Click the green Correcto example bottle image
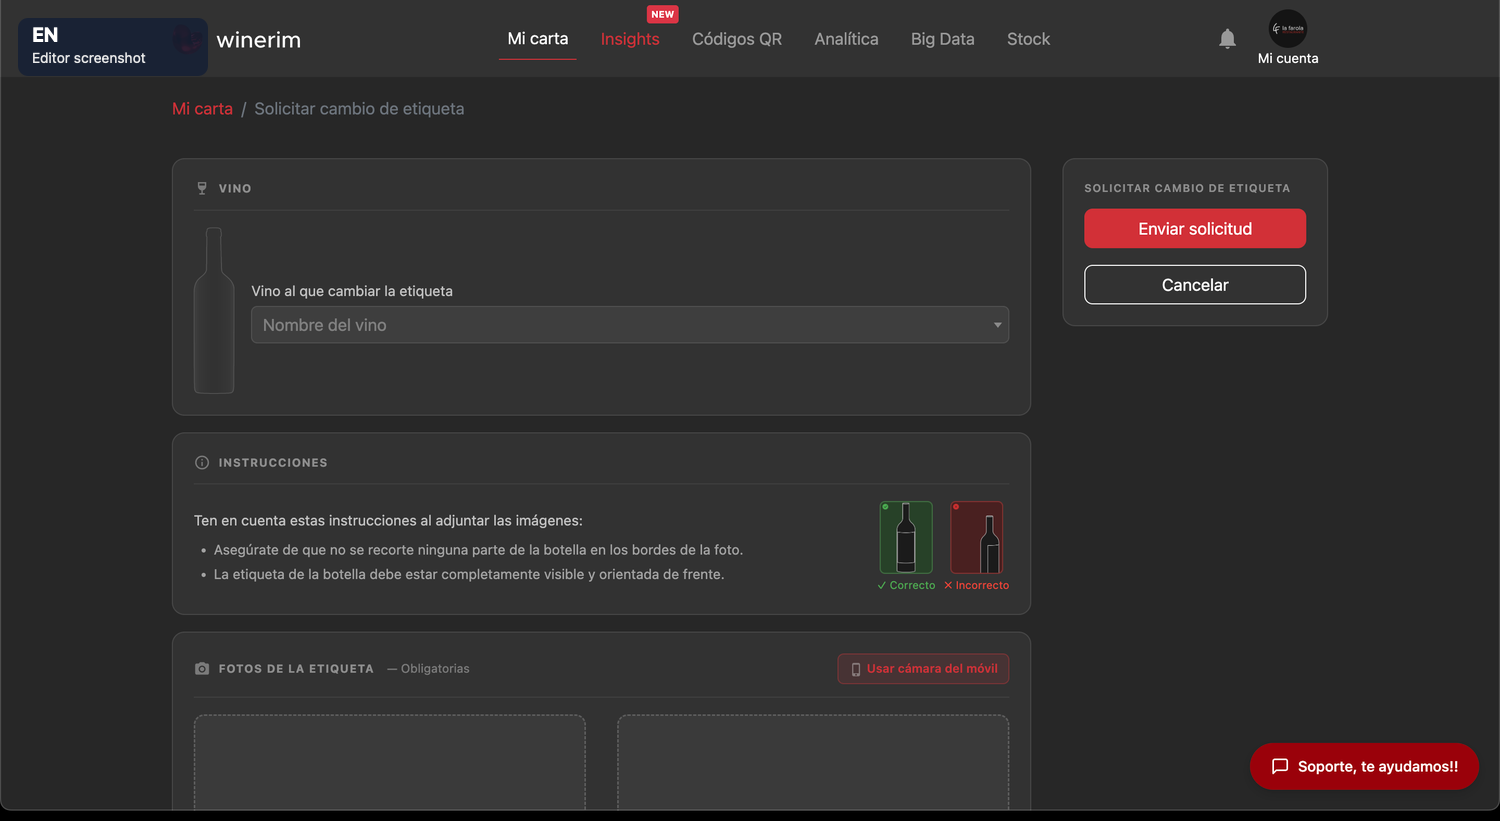Screen dimensions: 1500x821 tap(906, 537)
